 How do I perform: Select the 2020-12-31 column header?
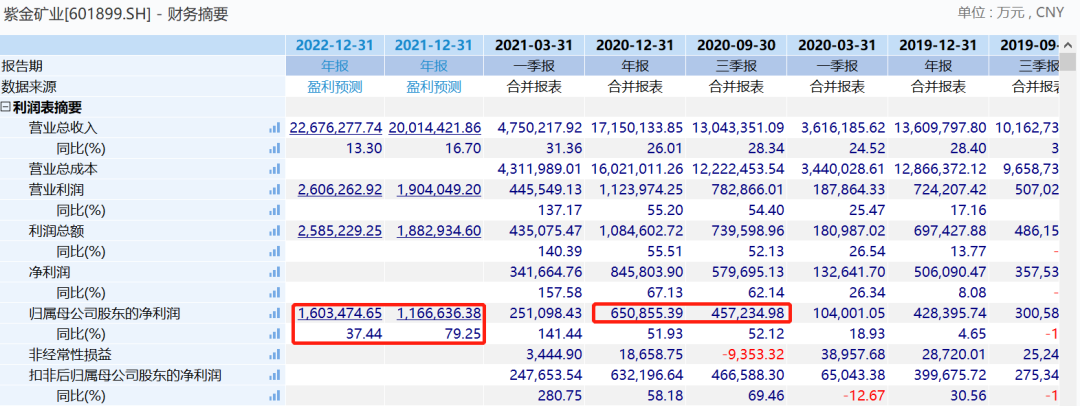635,45
